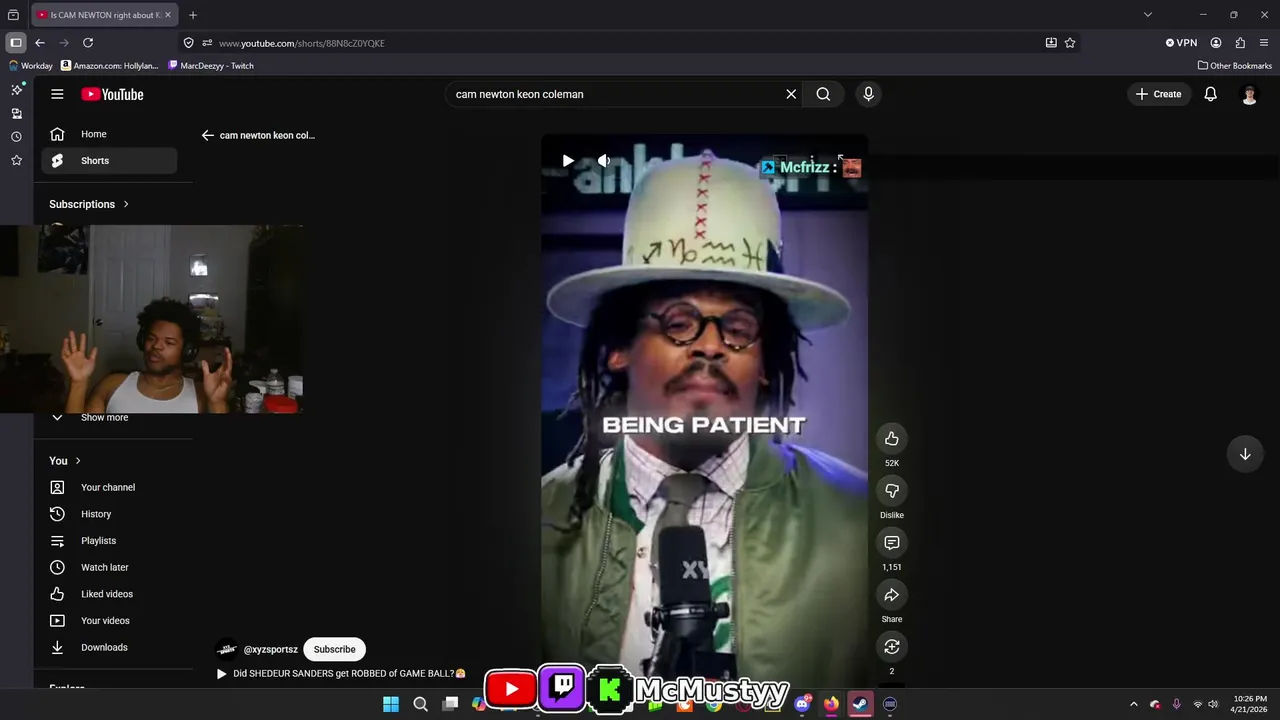The height and width of the screenshot is (720, 1280).
Task: Open the YouTube hamburger guide menu
Action: (x=57, y=94)
